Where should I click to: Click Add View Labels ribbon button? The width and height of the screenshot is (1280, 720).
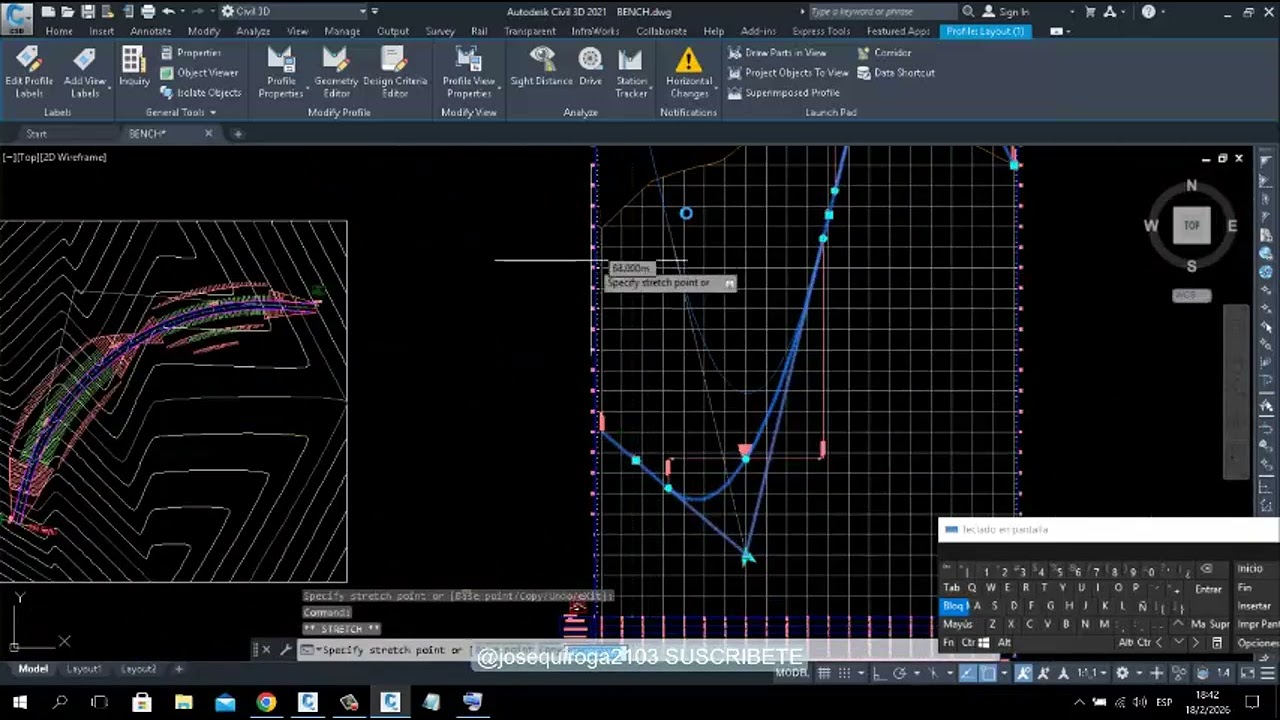(85, 73)
